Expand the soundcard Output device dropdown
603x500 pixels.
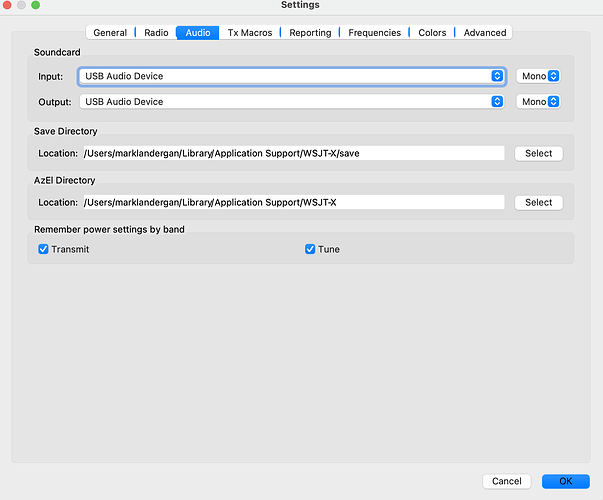pyautogui.click(x=292, y=102)
